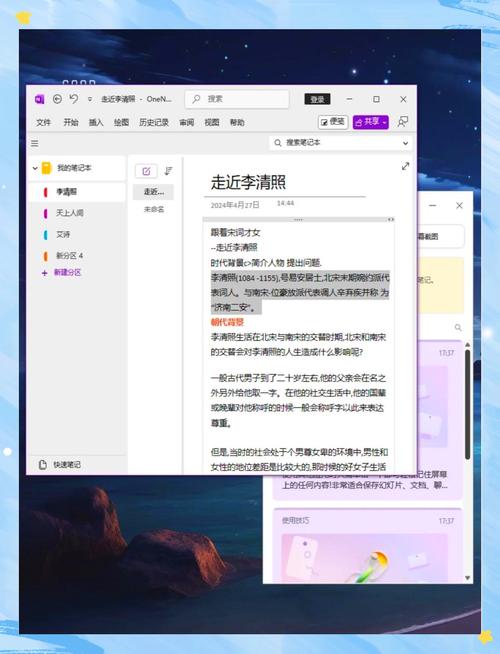Select the 新分区 4 section

(77, 256)
